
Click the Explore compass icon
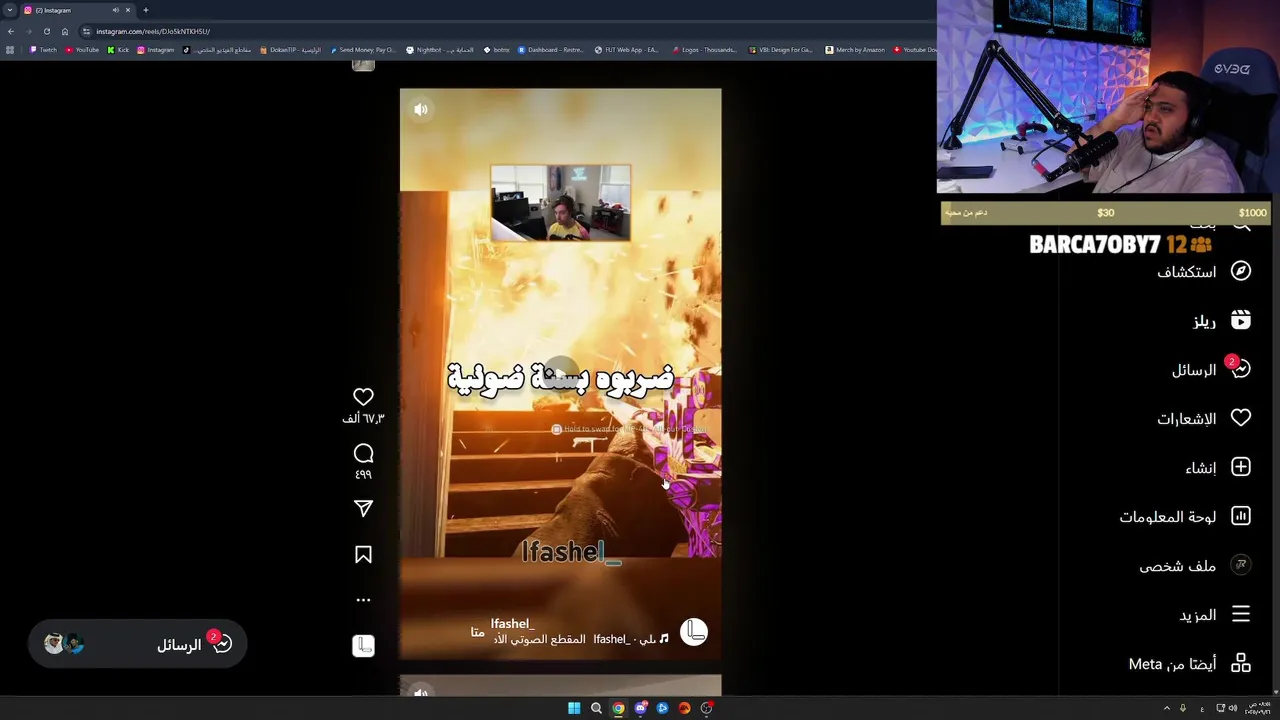tap(1241, 271)
